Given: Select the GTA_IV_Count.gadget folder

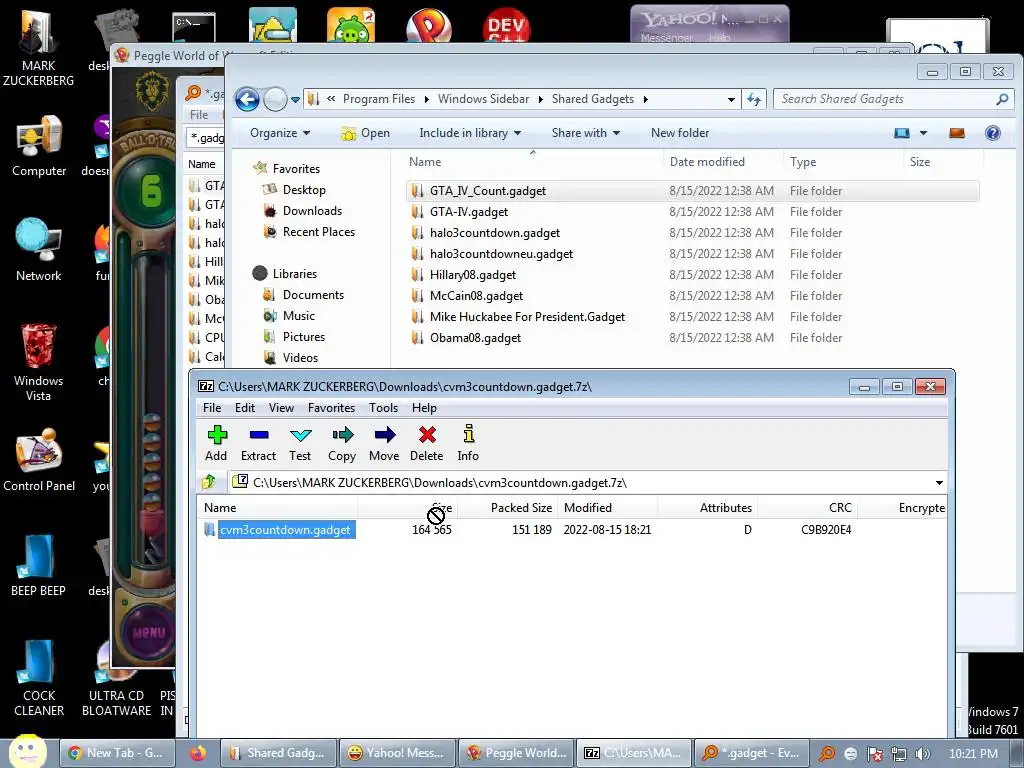Looking at the screenshot, I should click(692, 191).
